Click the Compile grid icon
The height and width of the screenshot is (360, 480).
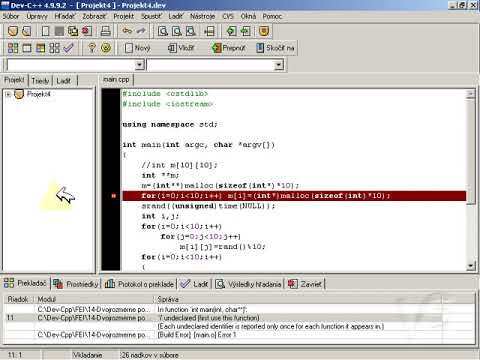point(13,48)
